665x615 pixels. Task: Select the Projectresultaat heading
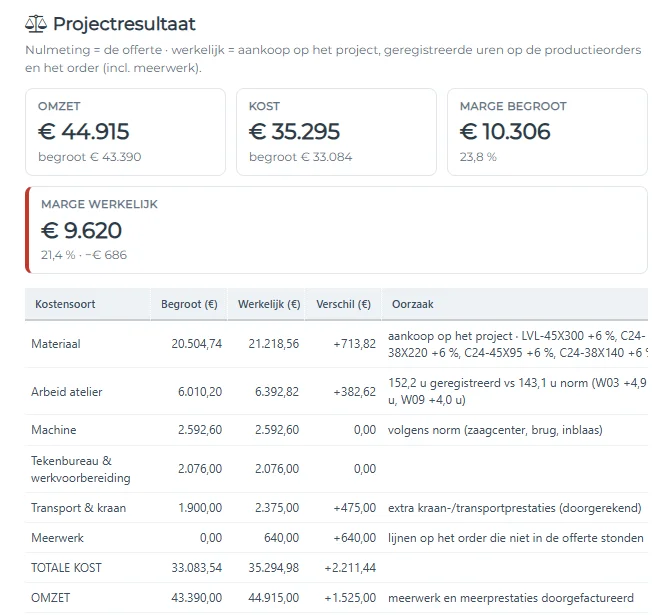[x=124, y=24]
